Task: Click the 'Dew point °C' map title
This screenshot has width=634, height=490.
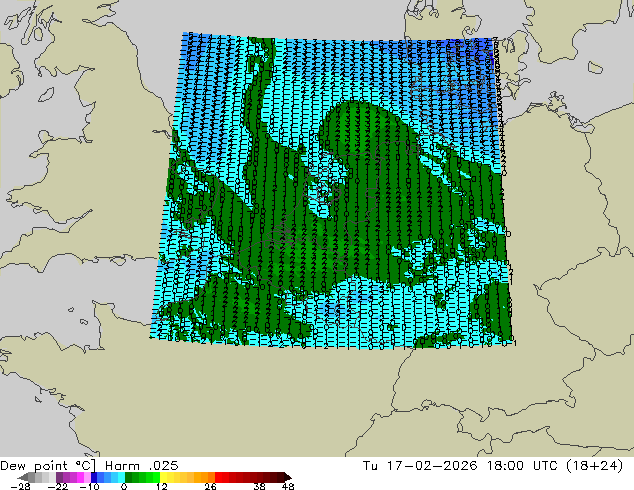Action: pos(48,466)
